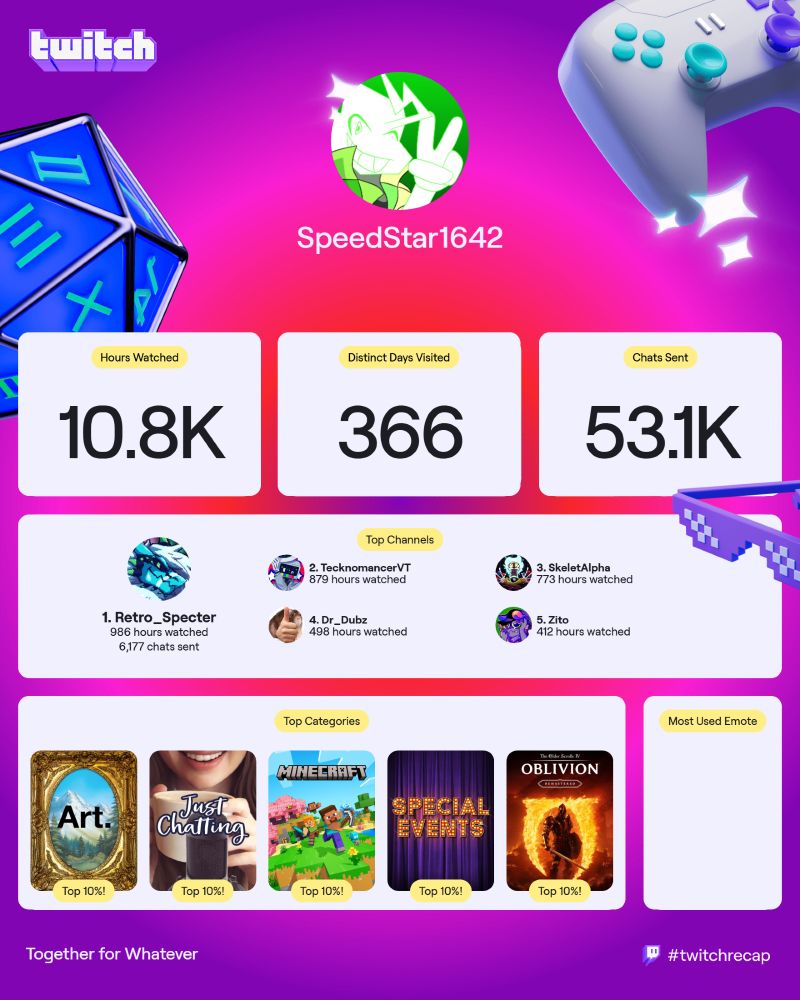The image size is (800, 1000).
Task: Click the Distinct Days Visited label
Action: (x=399, y=358)
